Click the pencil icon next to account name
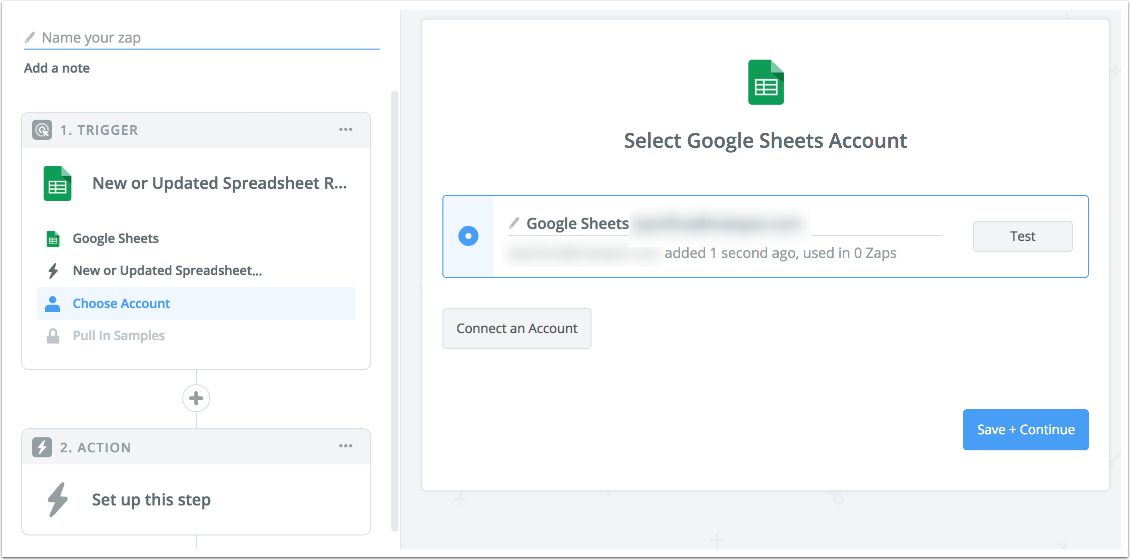 (x=514, y=223)
